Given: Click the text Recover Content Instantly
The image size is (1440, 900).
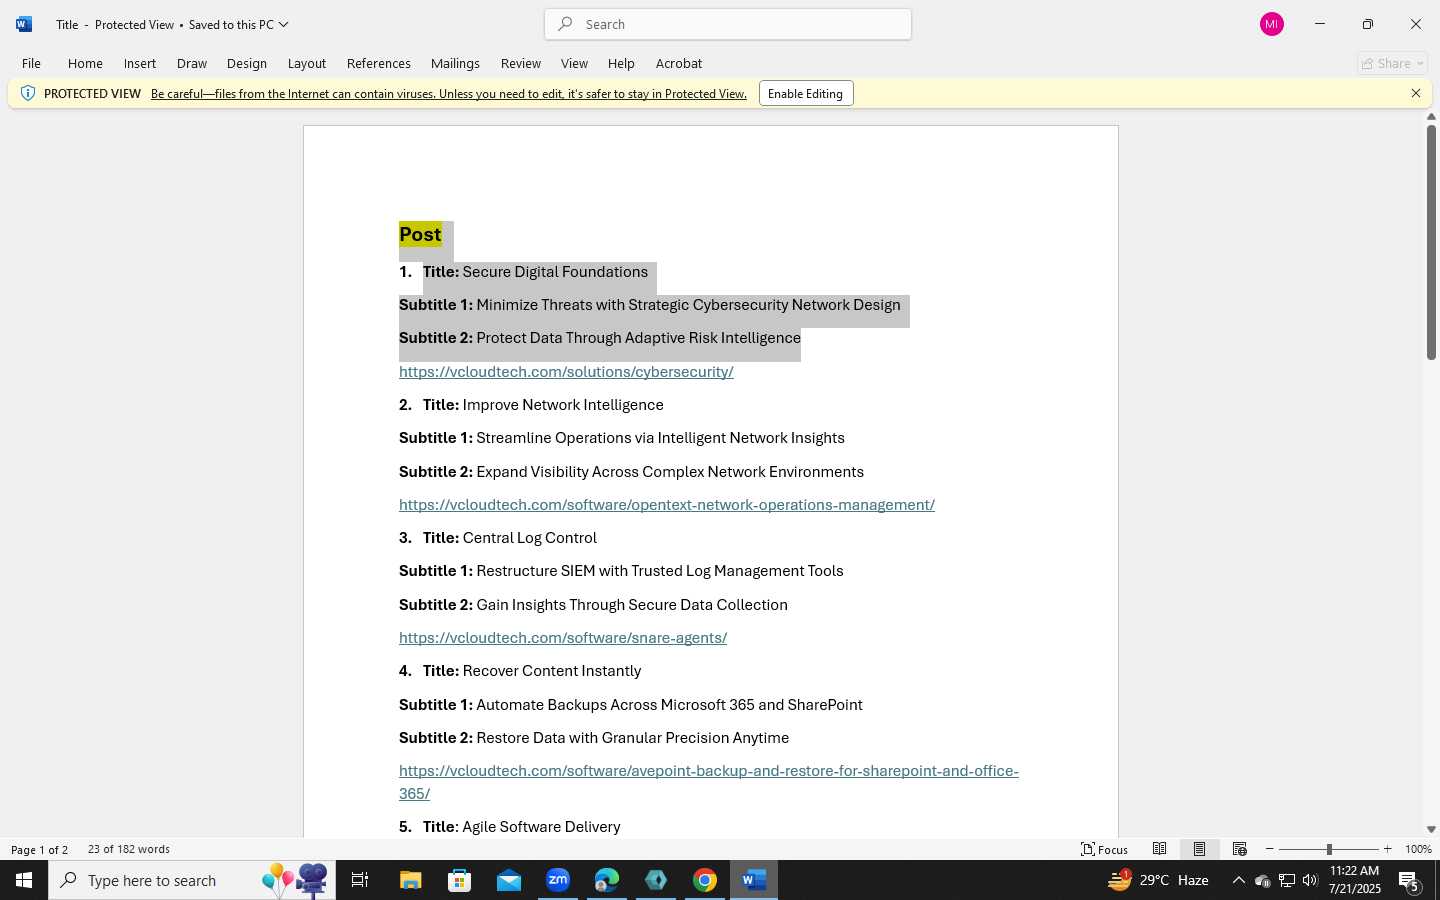Looking at the screenshot, I should point(552,671).
